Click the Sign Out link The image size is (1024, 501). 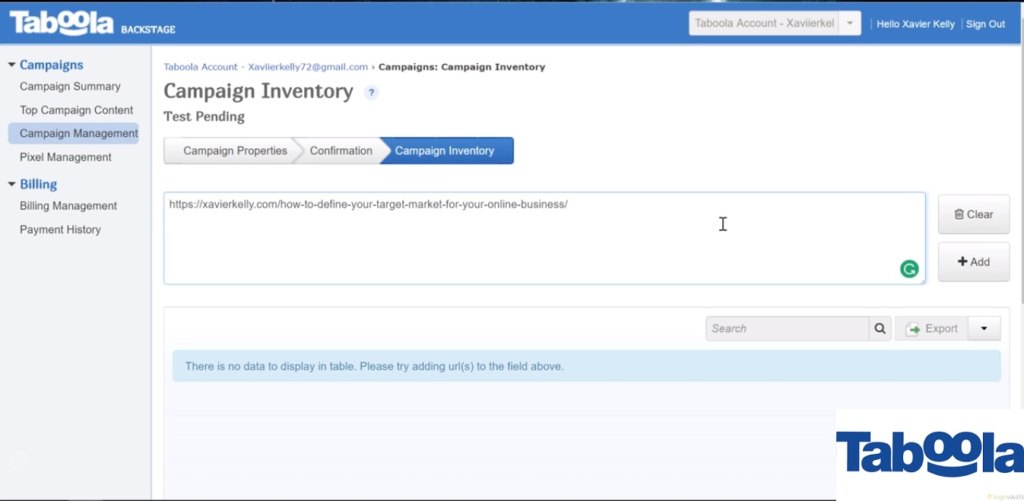click(x=985, y=24)
